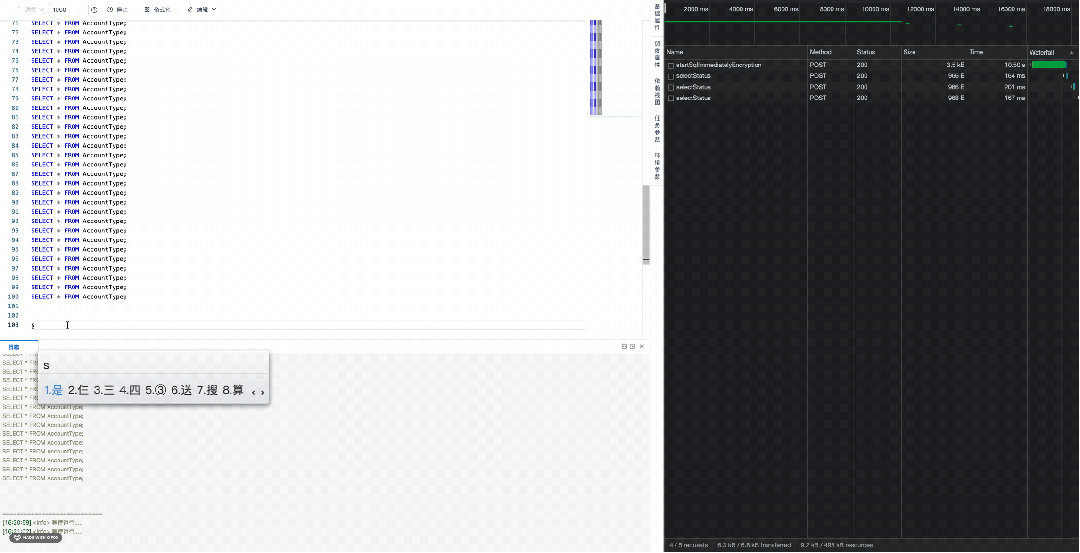Viewport: 1080px width, 553px height.
Task: Open the third vertical tab in right sidebar
Action: pos(657,90)
